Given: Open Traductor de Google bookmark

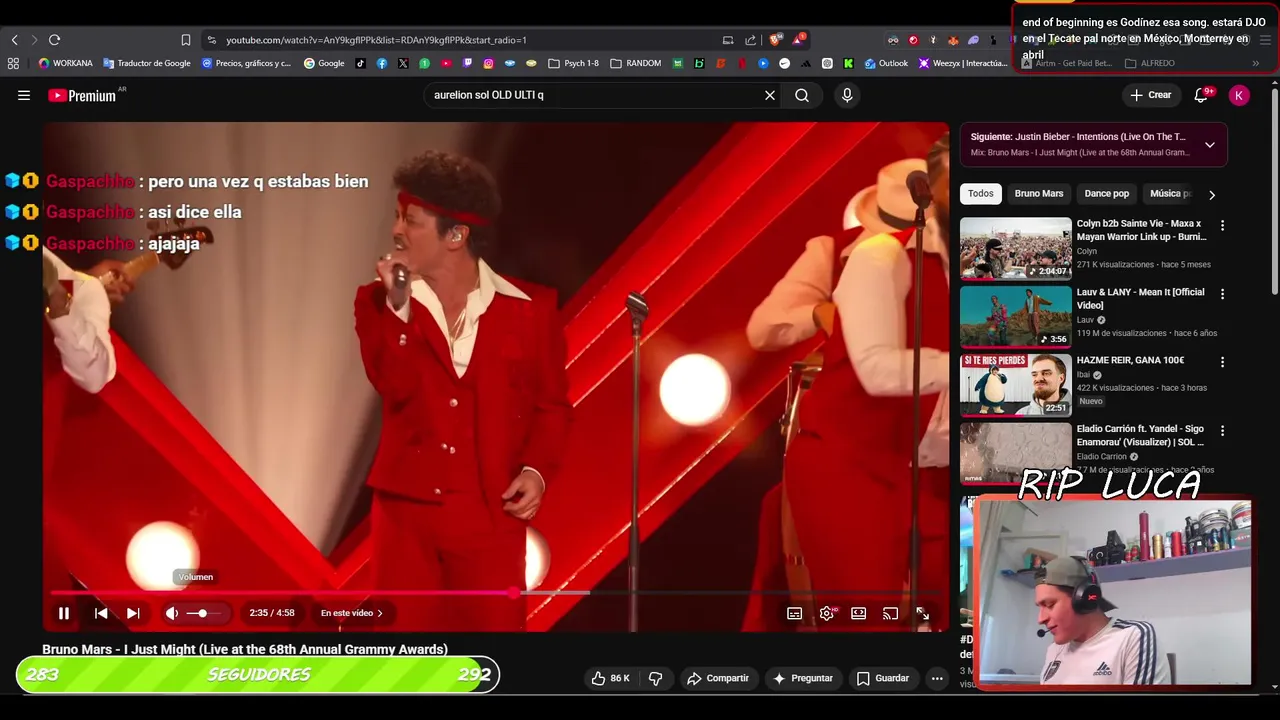Looking at the screenshot, I should (147, 63).
